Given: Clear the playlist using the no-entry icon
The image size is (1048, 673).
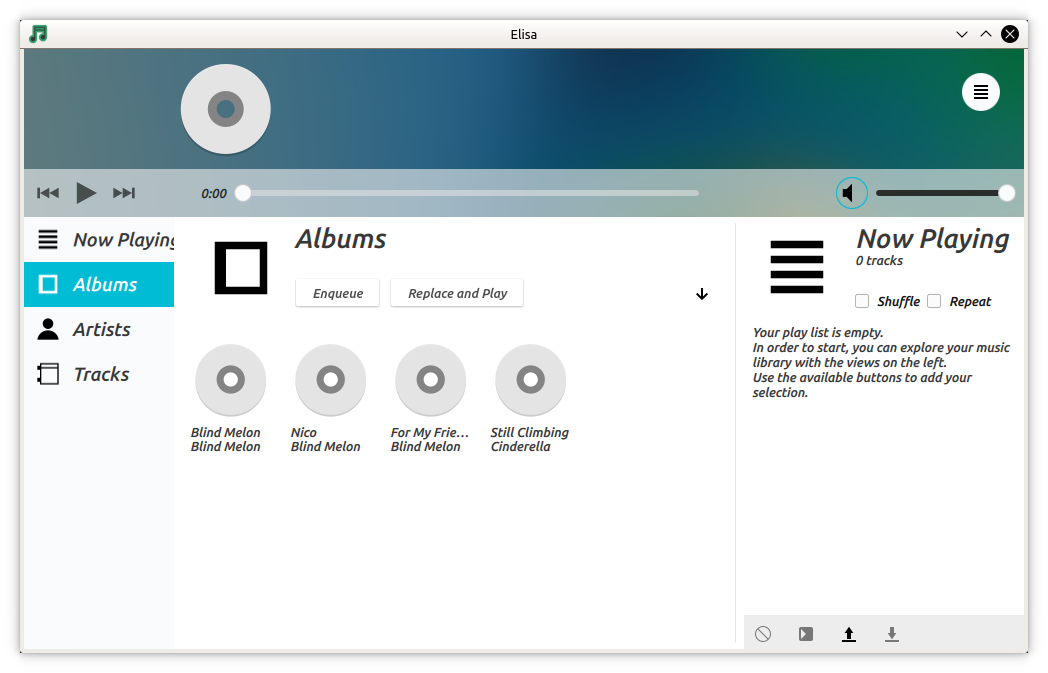Looking at the screenshot, I should (762, 633).
